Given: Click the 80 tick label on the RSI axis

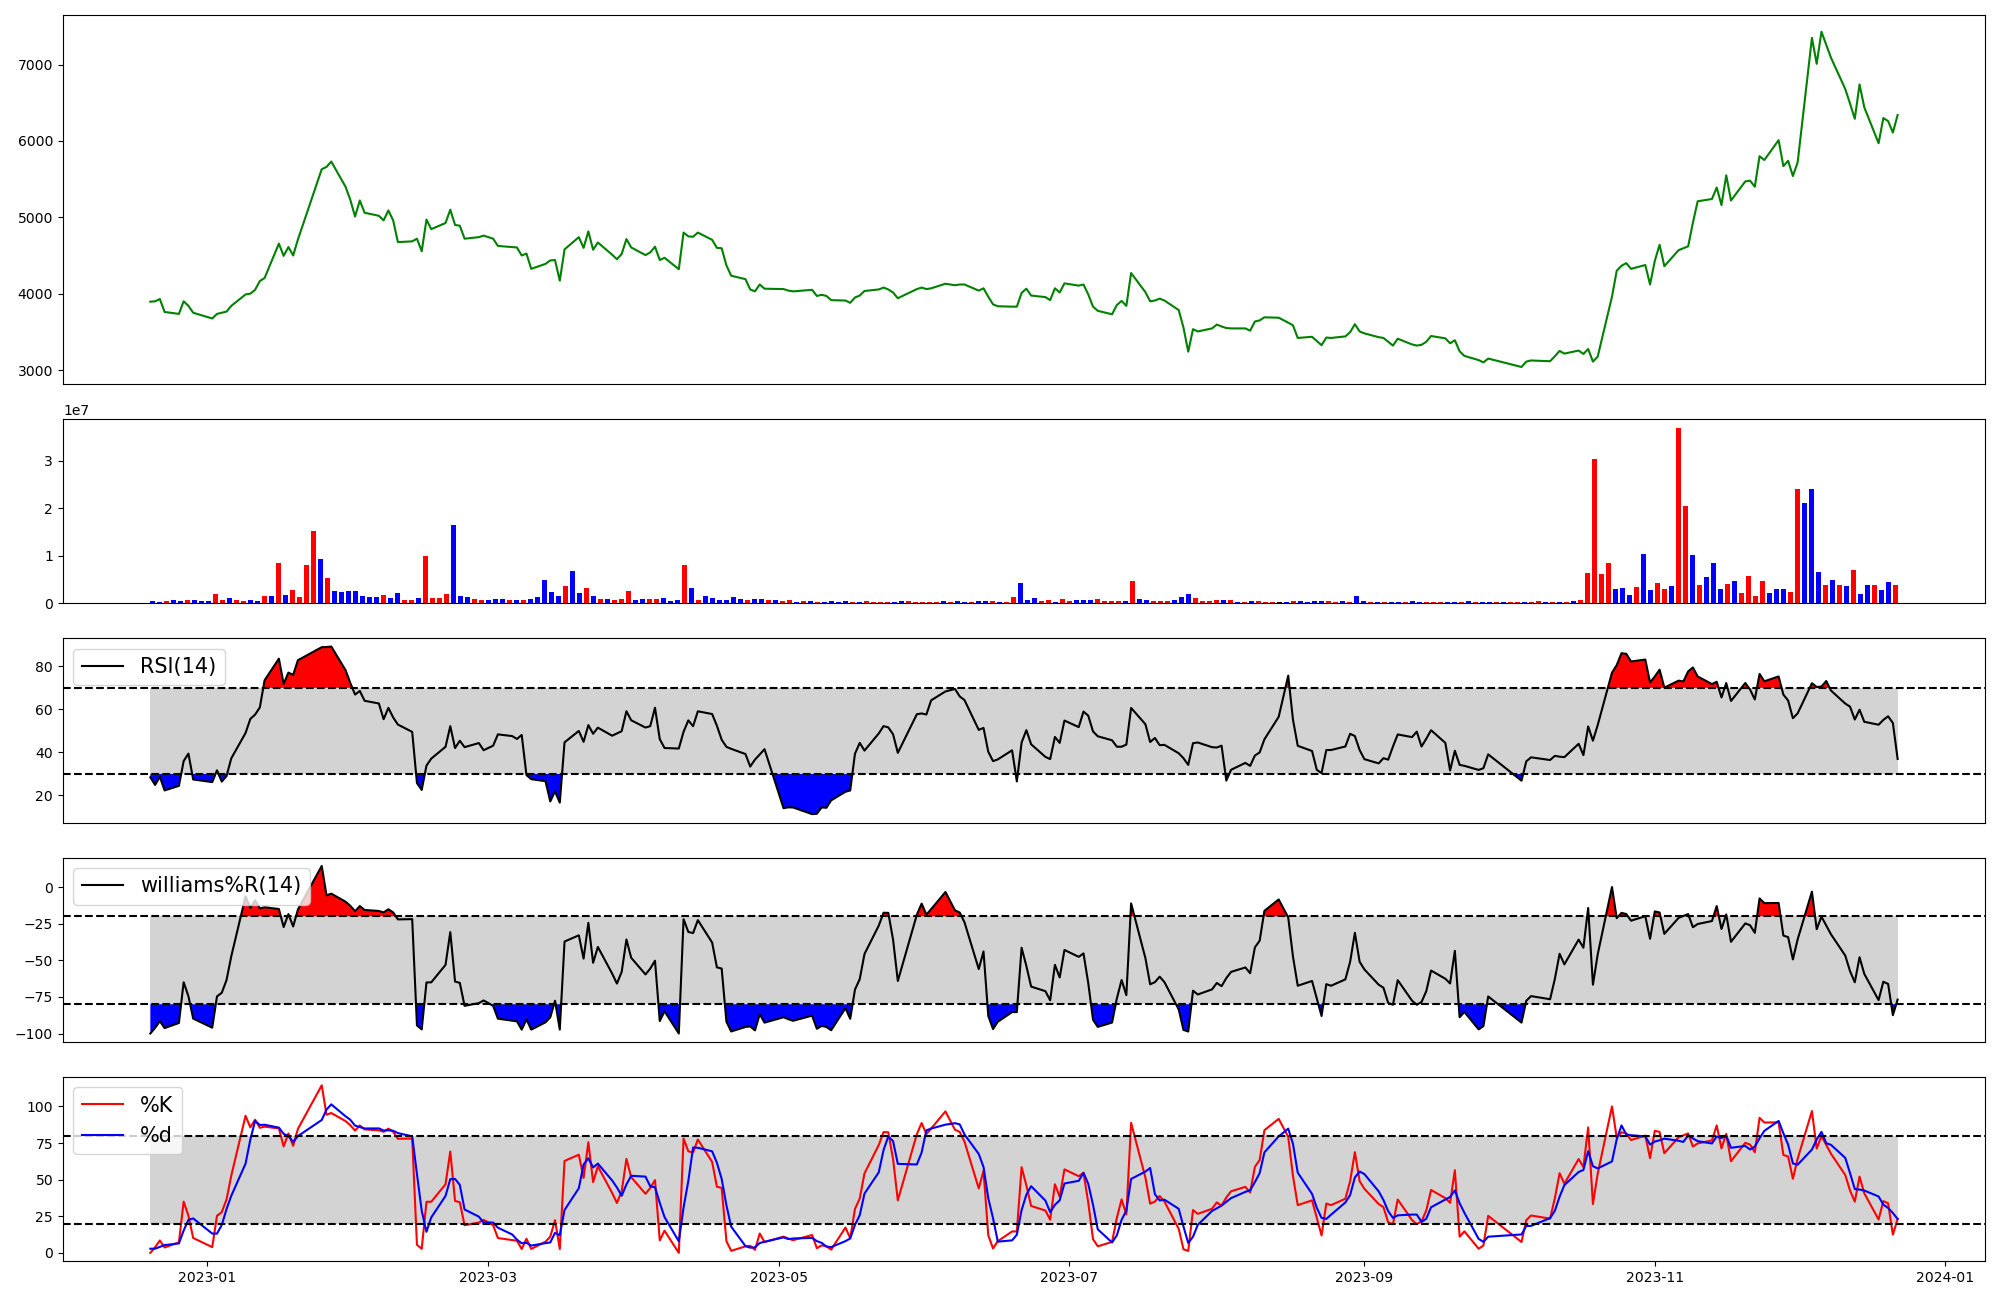Looking at the screenshot, I should click(44, 666).
